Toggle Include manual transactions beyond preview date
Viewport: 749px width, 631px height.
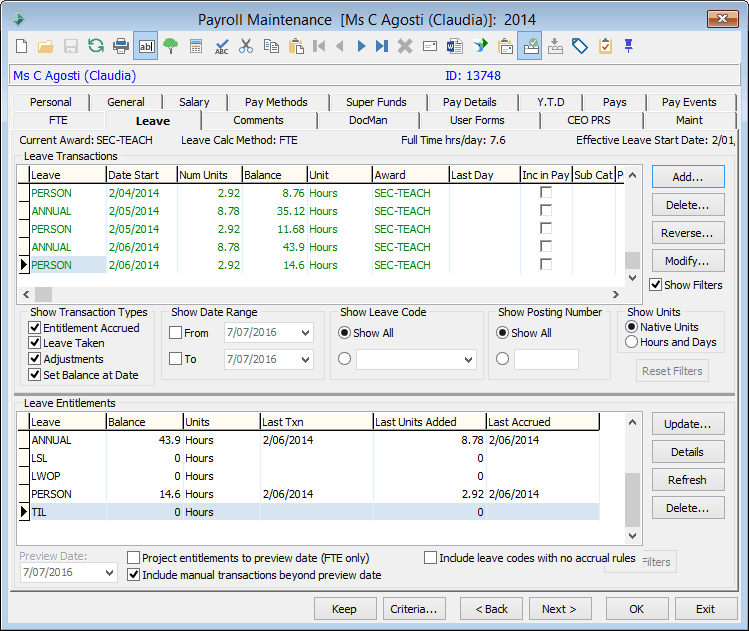tap(134, 575)
